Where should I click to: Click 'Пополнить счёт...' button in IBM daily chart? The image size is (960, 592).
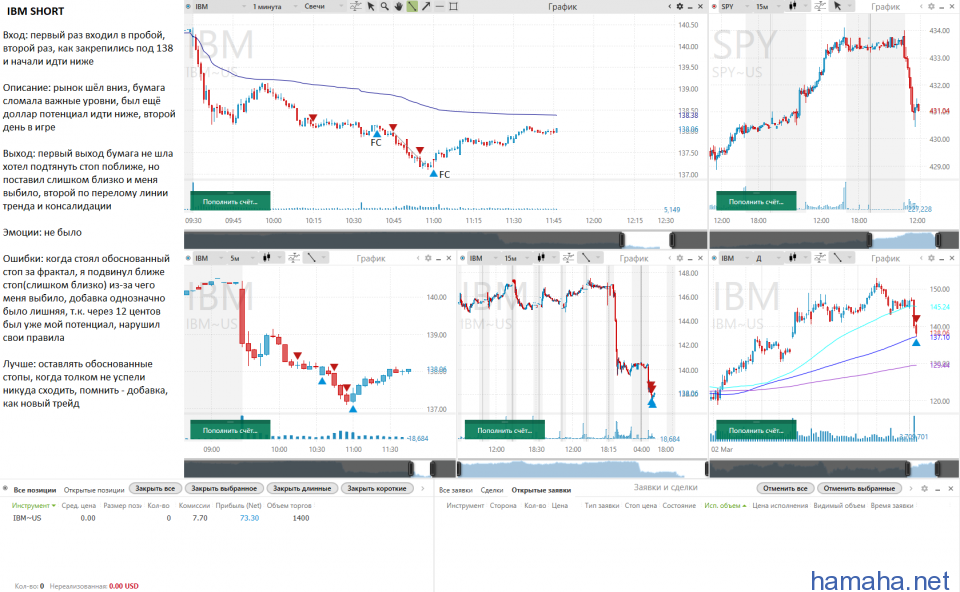(x=756, y=430)
